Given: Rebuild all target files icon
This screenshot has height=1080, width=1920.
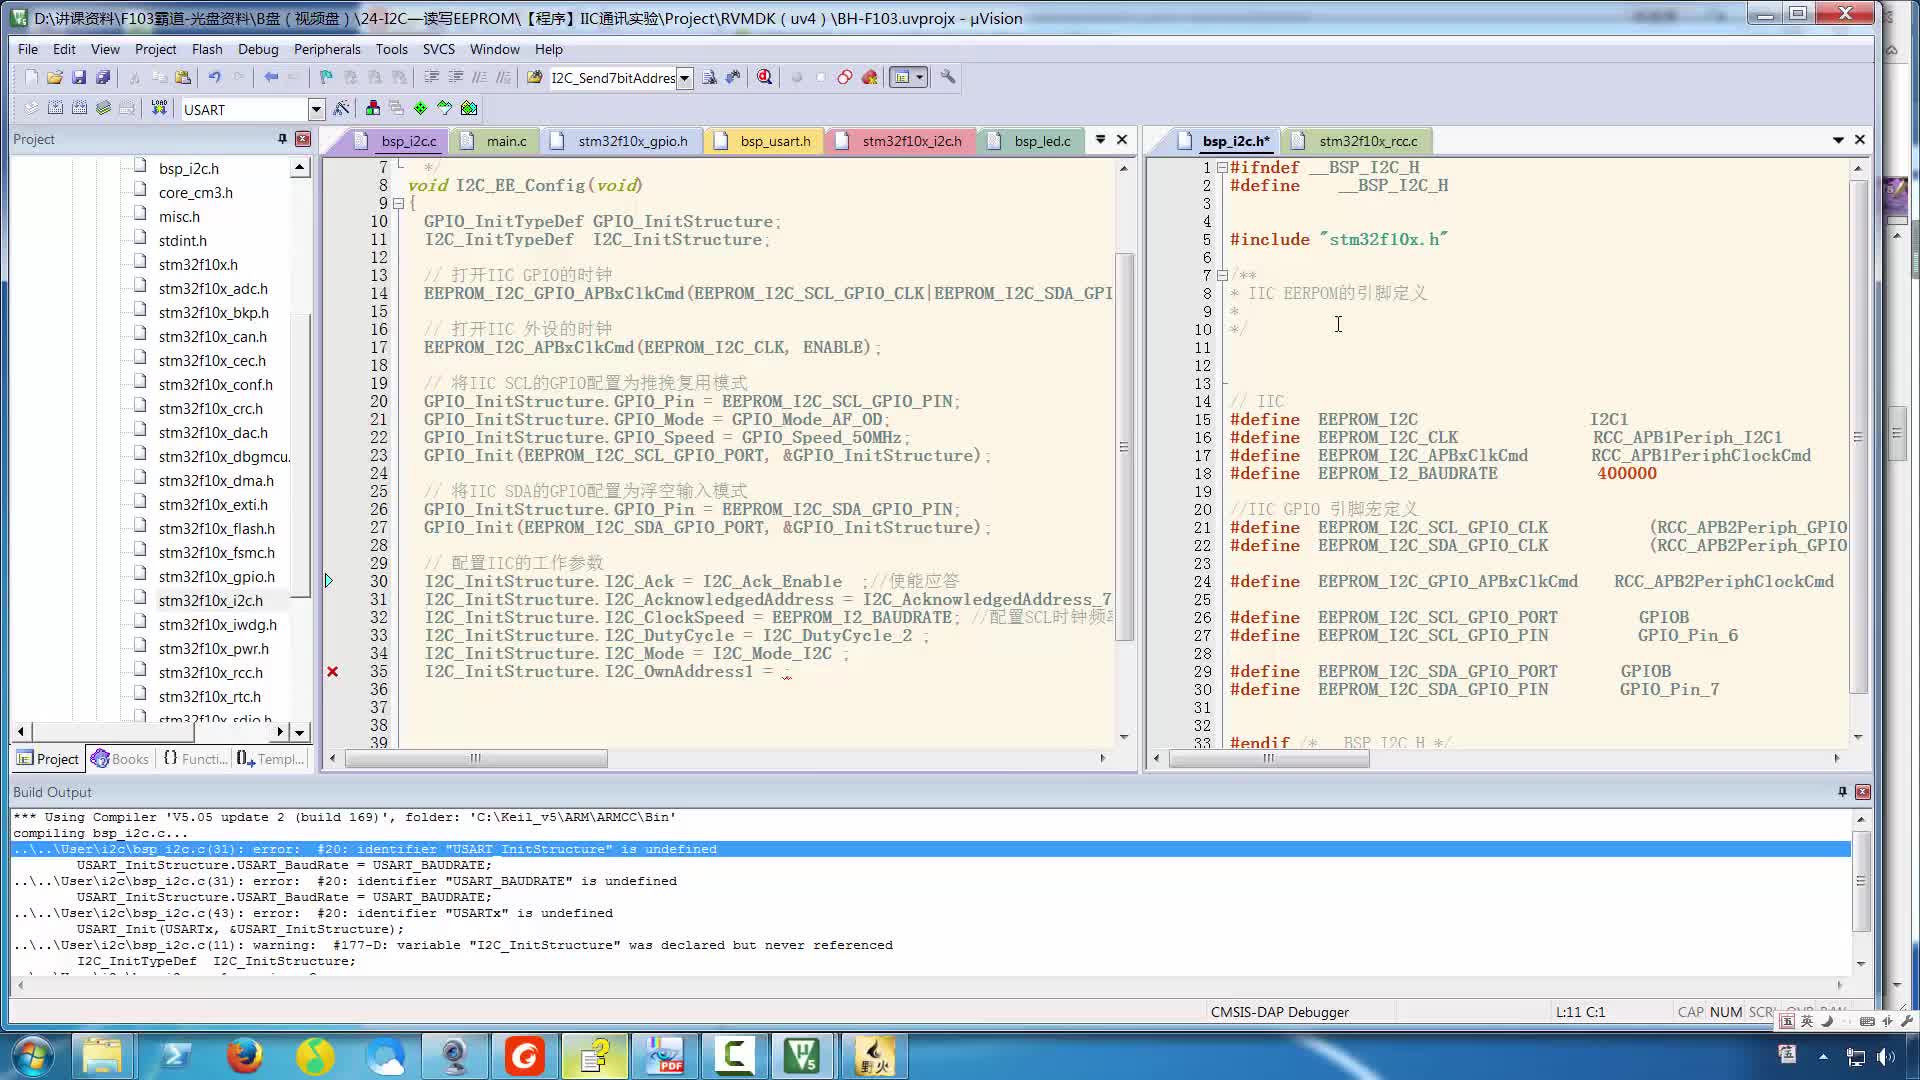Looking at the screenshot, I should (x=79, y=108).
